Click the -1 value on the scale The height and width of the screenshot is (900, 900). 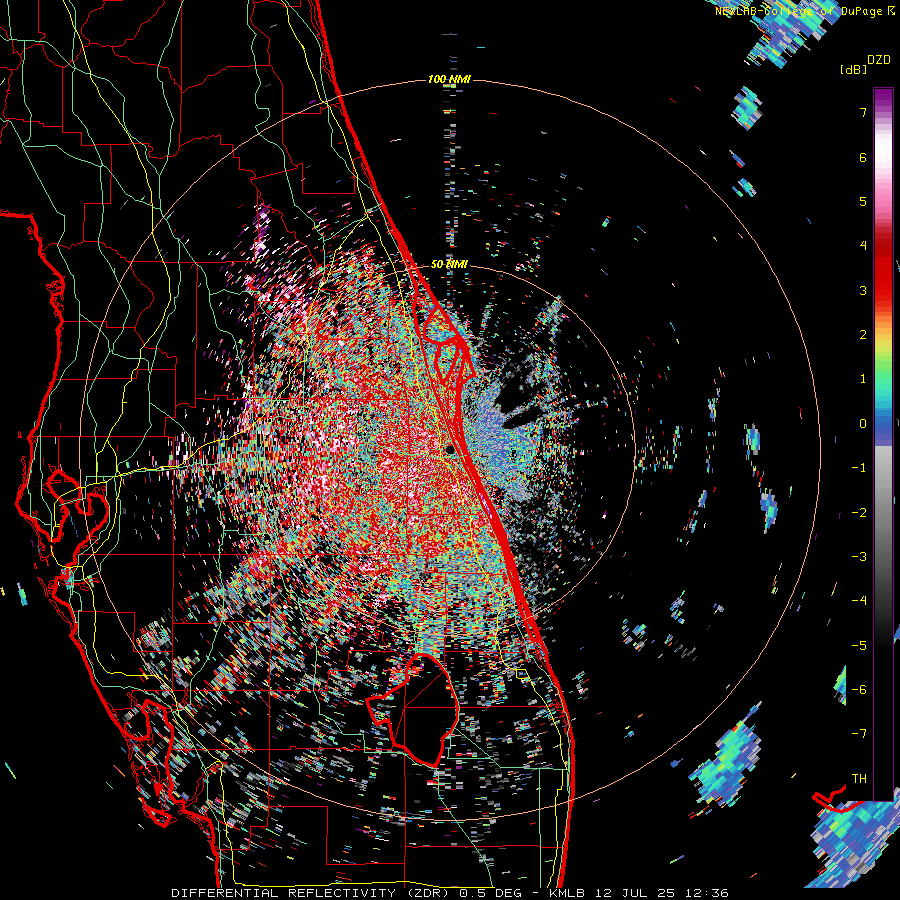859,468
